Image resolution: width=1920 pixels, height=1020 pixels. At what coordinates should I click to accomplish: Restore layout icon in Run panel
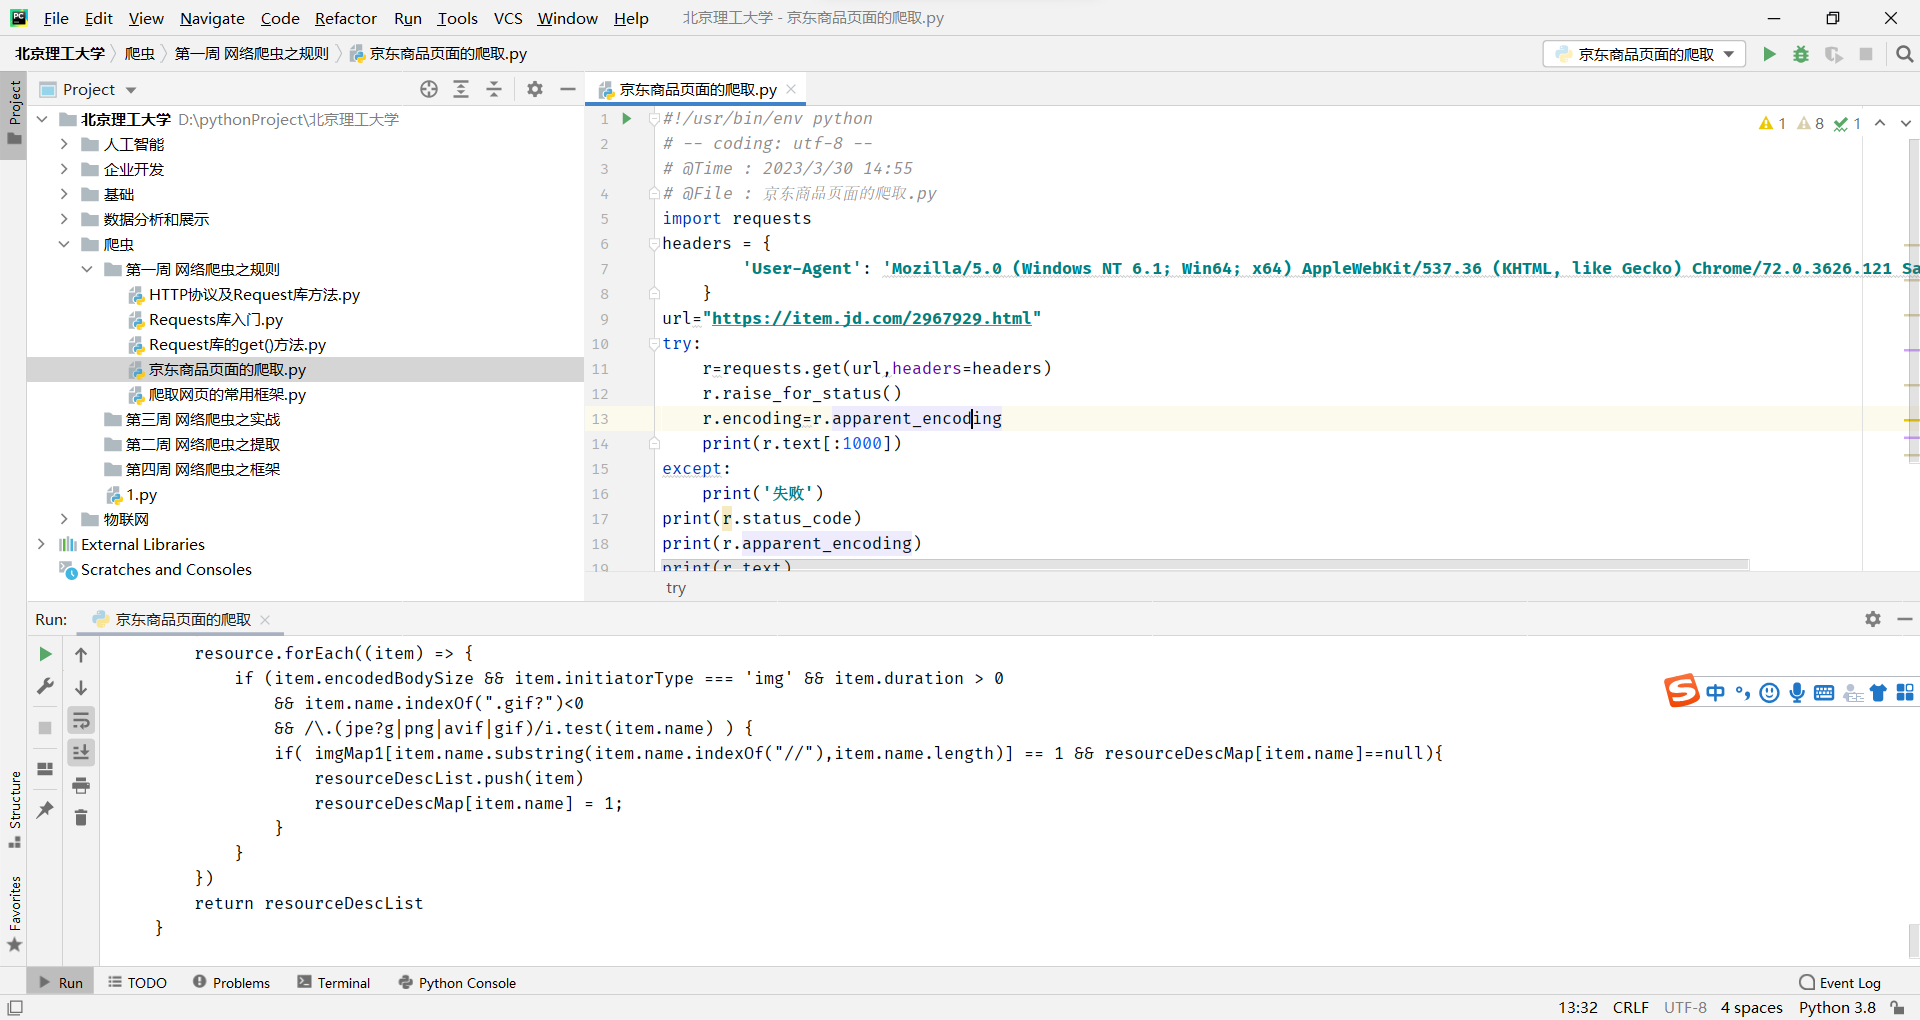click(45, 768)
